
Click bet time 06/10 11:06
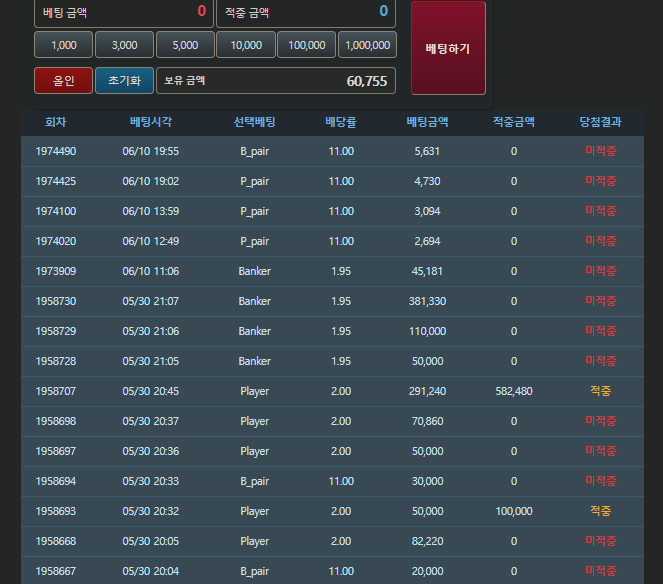151,271
